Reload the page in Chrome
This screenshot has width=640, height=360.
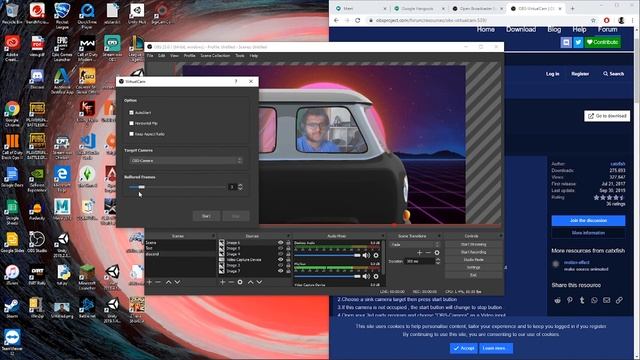click(x=358, y=20)
